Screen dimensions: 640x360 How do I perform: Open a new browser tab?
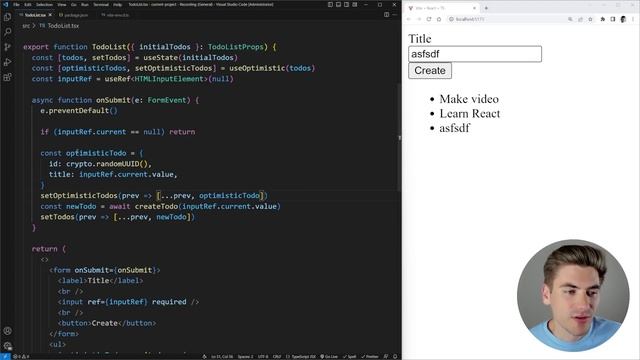[x=486, y=8]
